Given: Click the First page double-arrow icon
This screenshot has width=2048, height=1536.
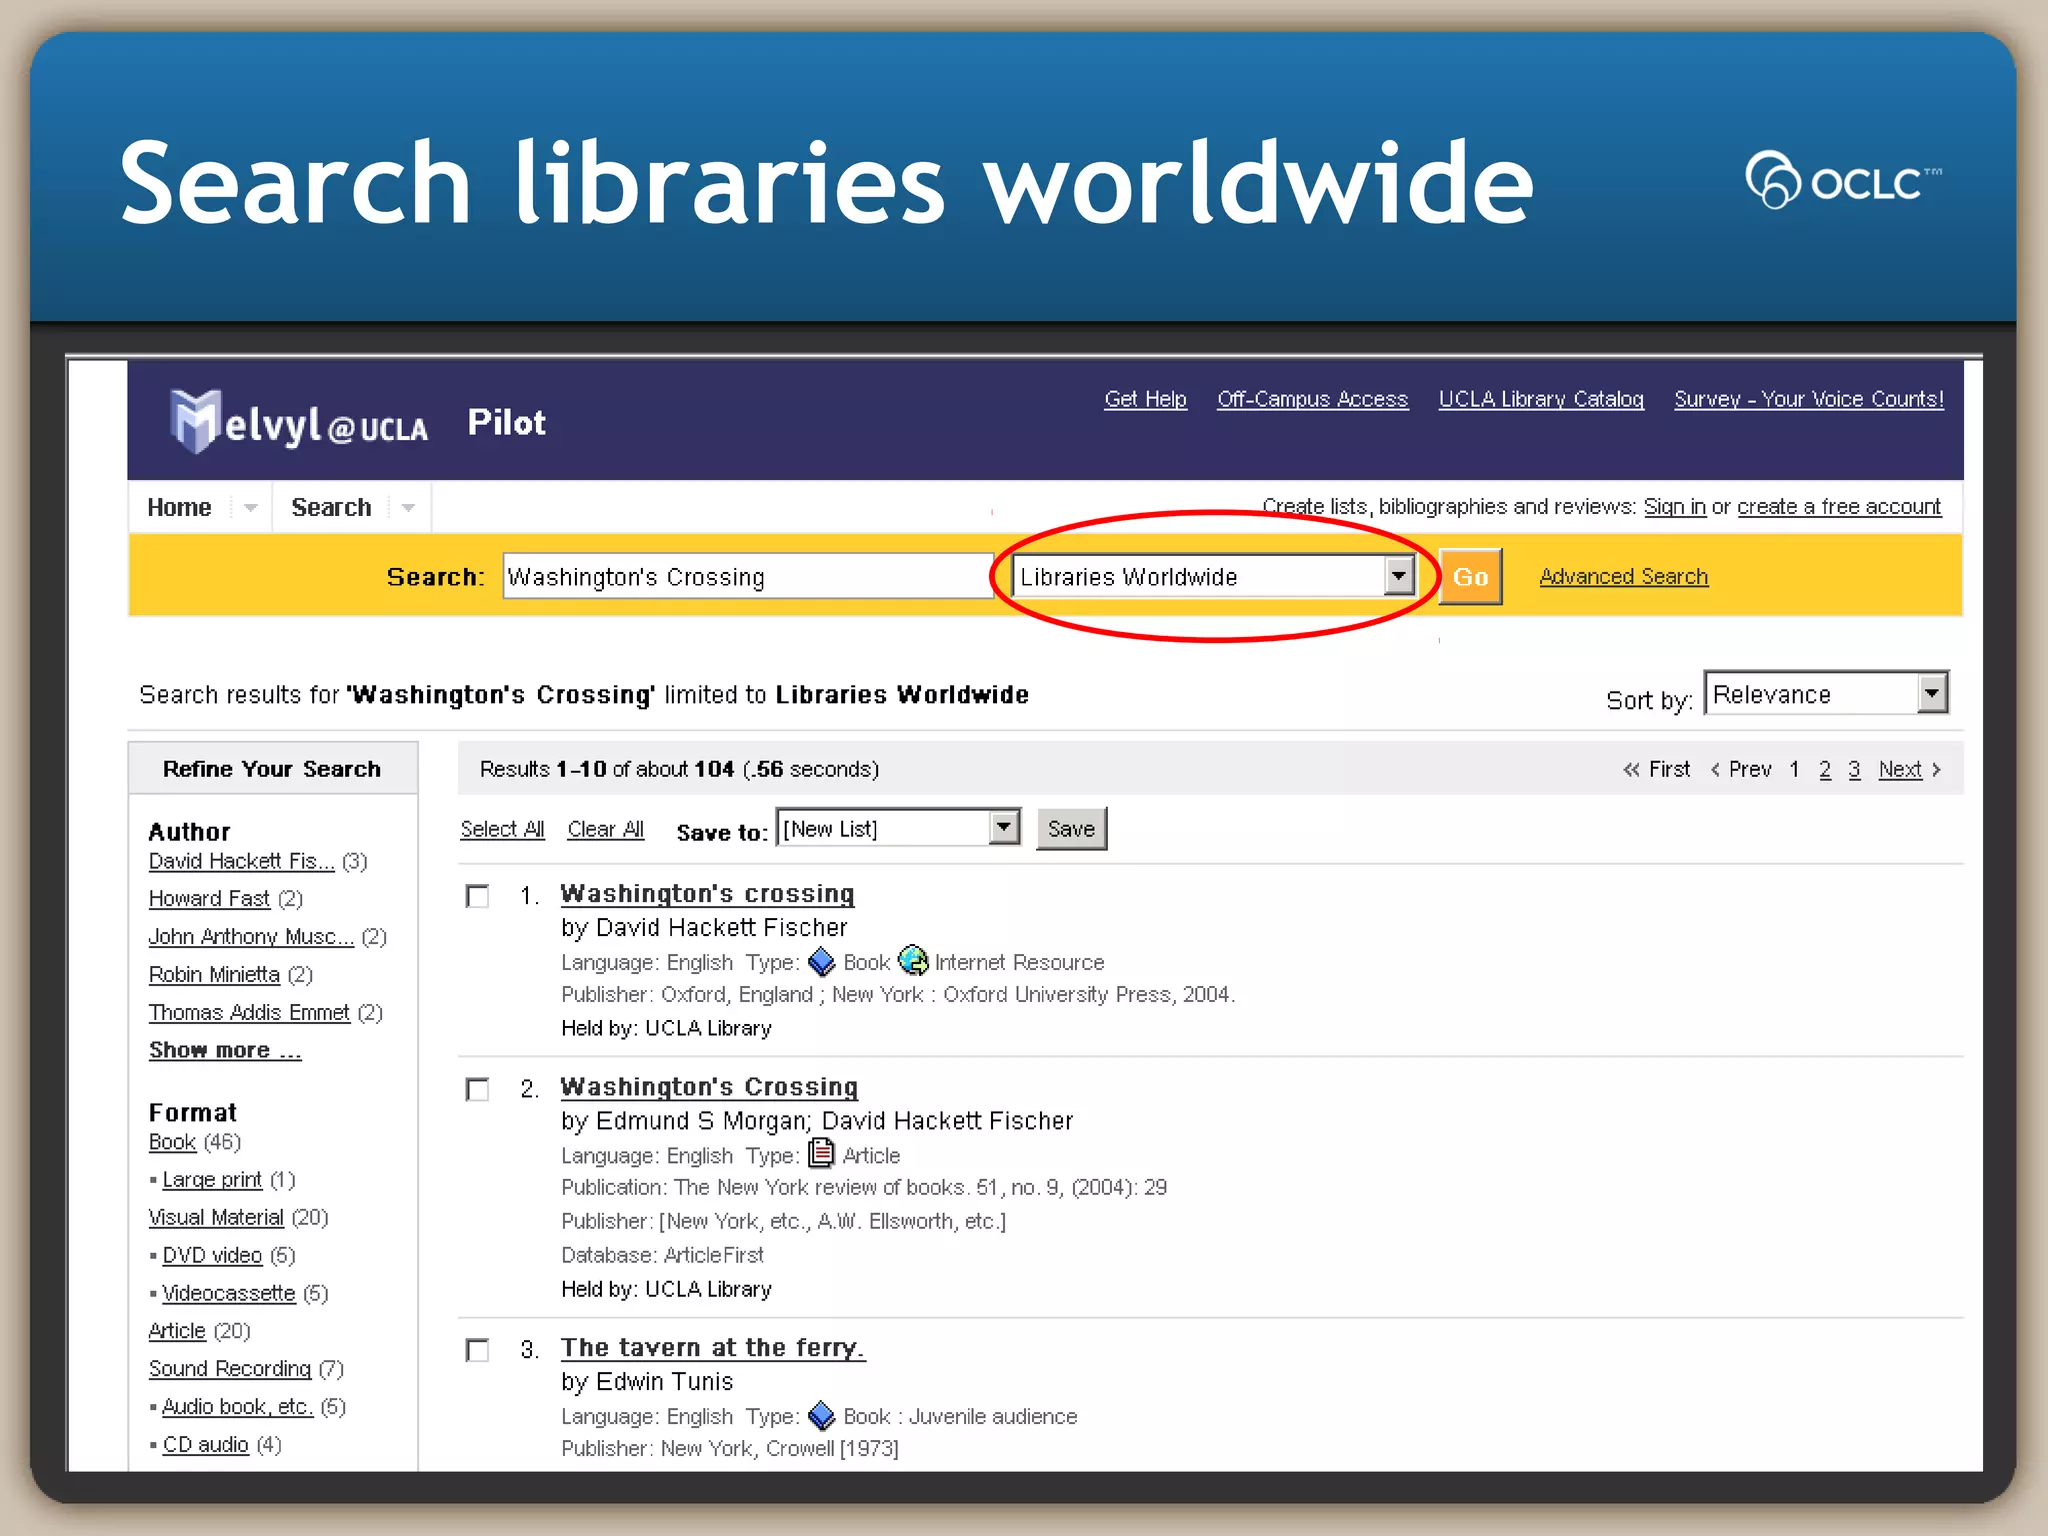Looking at the screenshot, I should click(1631, 769).
